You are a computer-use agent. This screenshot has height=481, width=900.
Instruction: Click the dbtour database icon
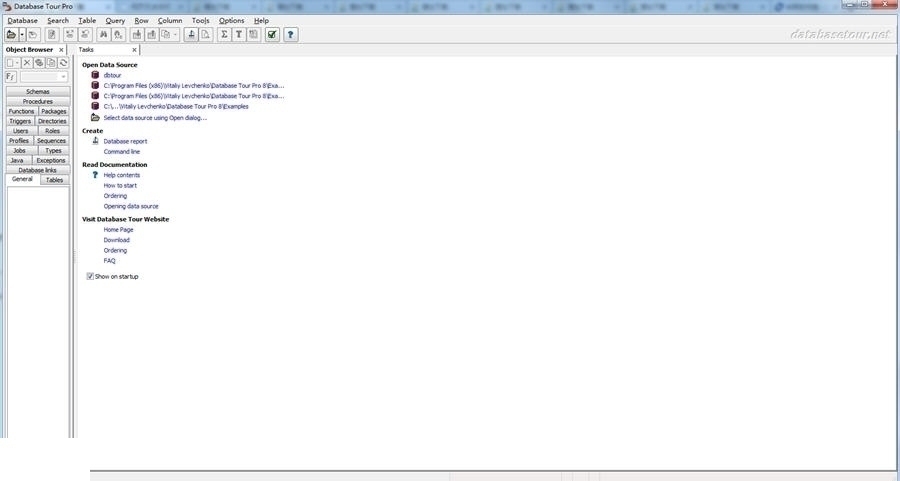tap(95, 75)
